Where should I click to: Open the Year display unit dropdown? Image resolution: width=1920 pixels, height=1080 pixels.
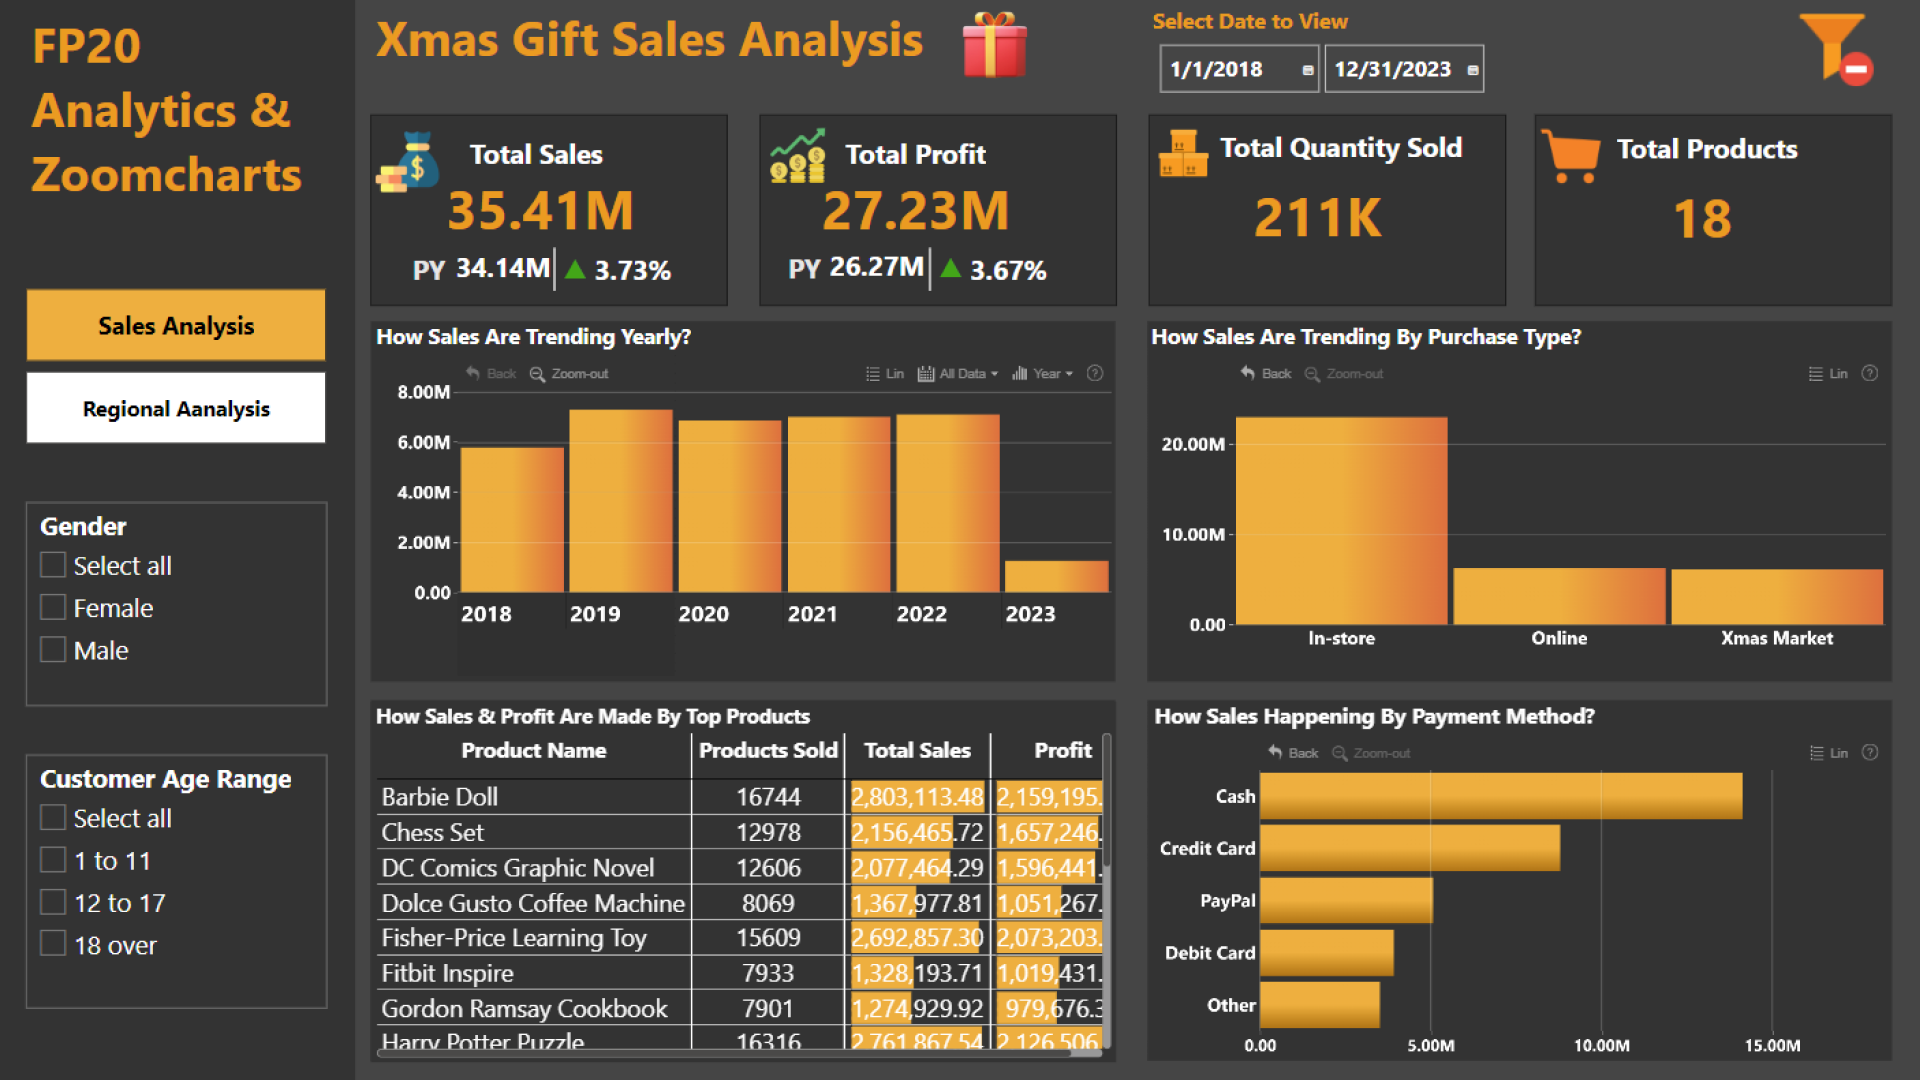(1042, 373)
